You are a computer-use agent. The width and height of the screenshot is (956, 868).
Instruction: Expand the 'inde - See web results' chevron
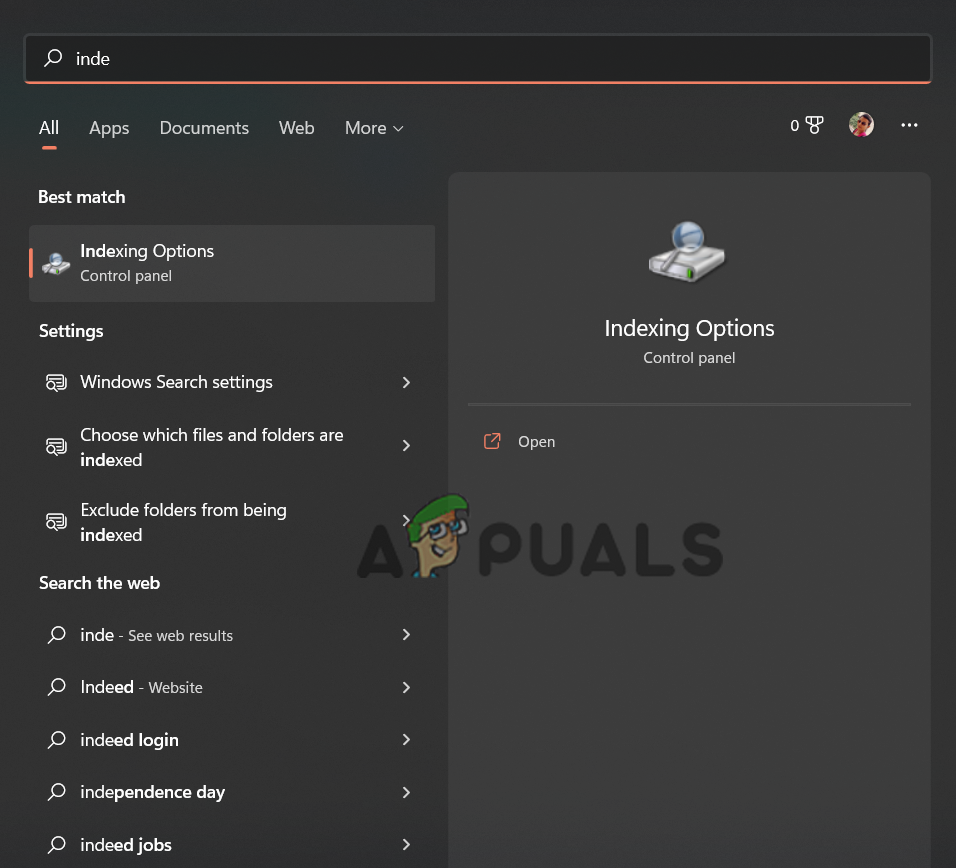[406, 635]
